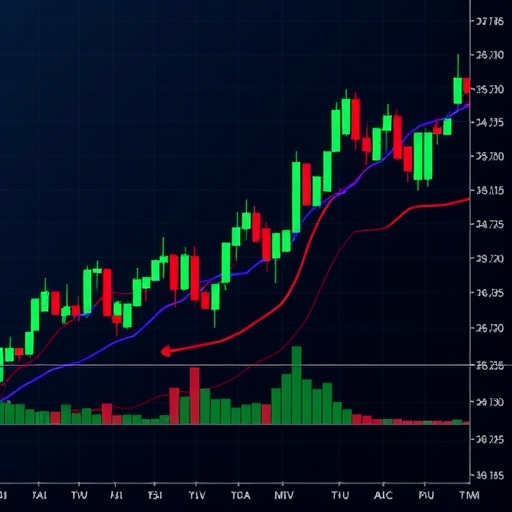This screenshot has height=512, width=512.
Task: Select the 30 185 value on the price axis
Action: (x=490, y=476)
